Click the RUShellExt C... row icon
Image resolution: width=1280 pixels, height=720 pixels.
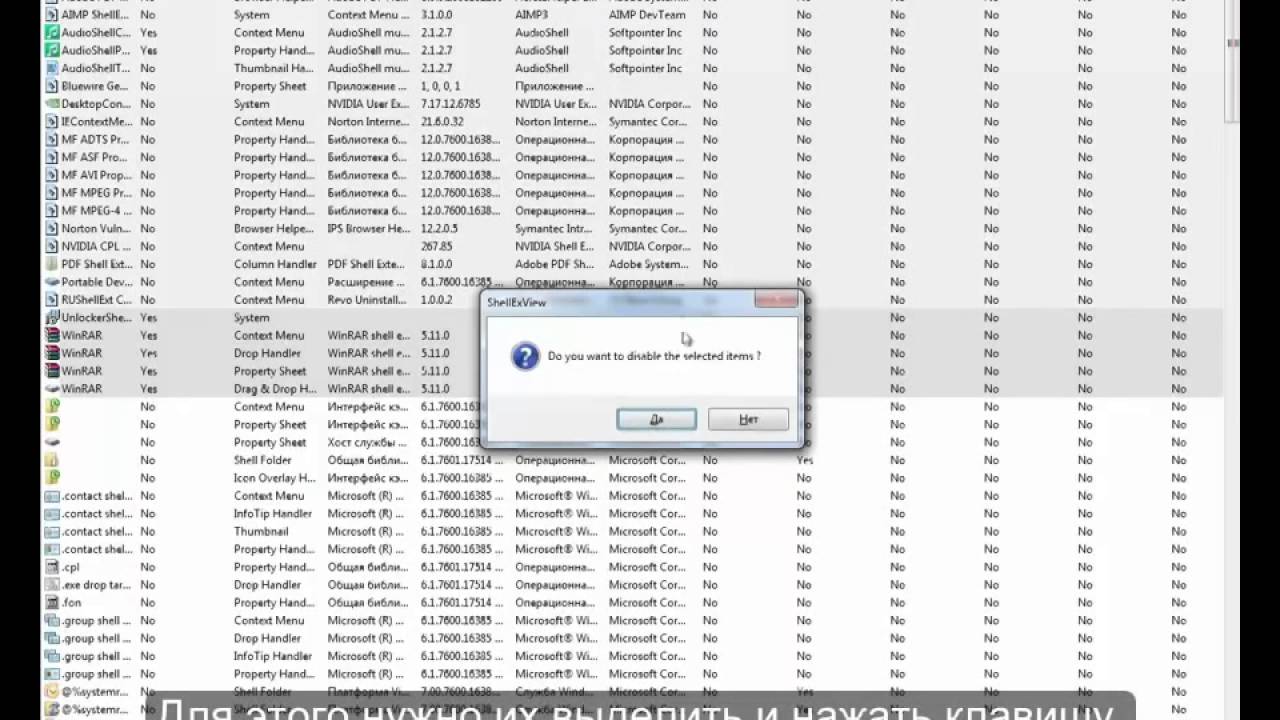pyautogui.click(x=52, y=300)
